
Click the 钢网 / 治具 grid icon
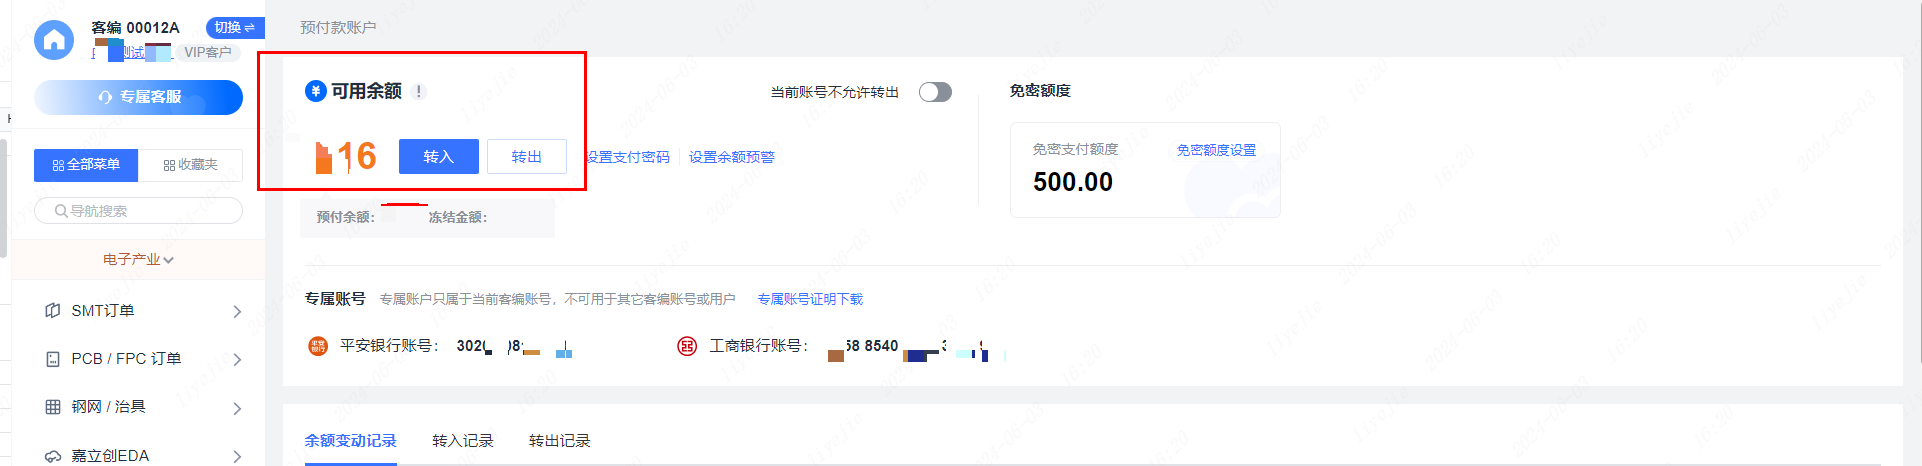click(53, 407)
